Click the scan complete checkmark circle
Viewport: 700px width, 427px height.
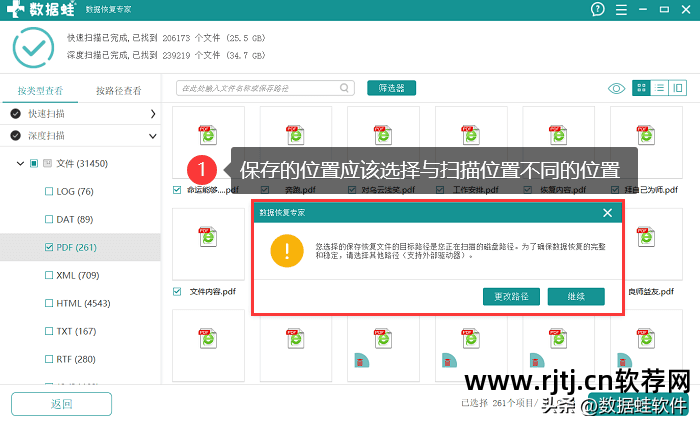click(x=33, y=47)
